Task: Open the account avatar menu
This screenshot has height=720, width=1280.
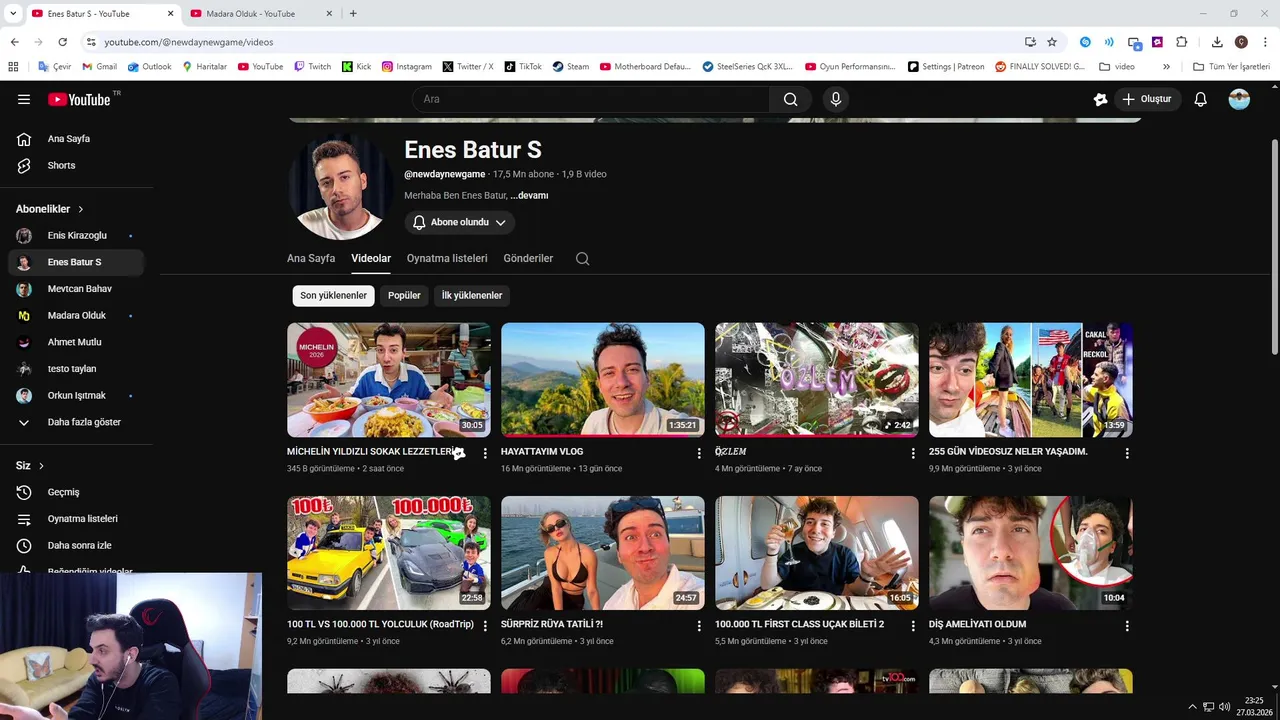Action: coord(1239,99)
